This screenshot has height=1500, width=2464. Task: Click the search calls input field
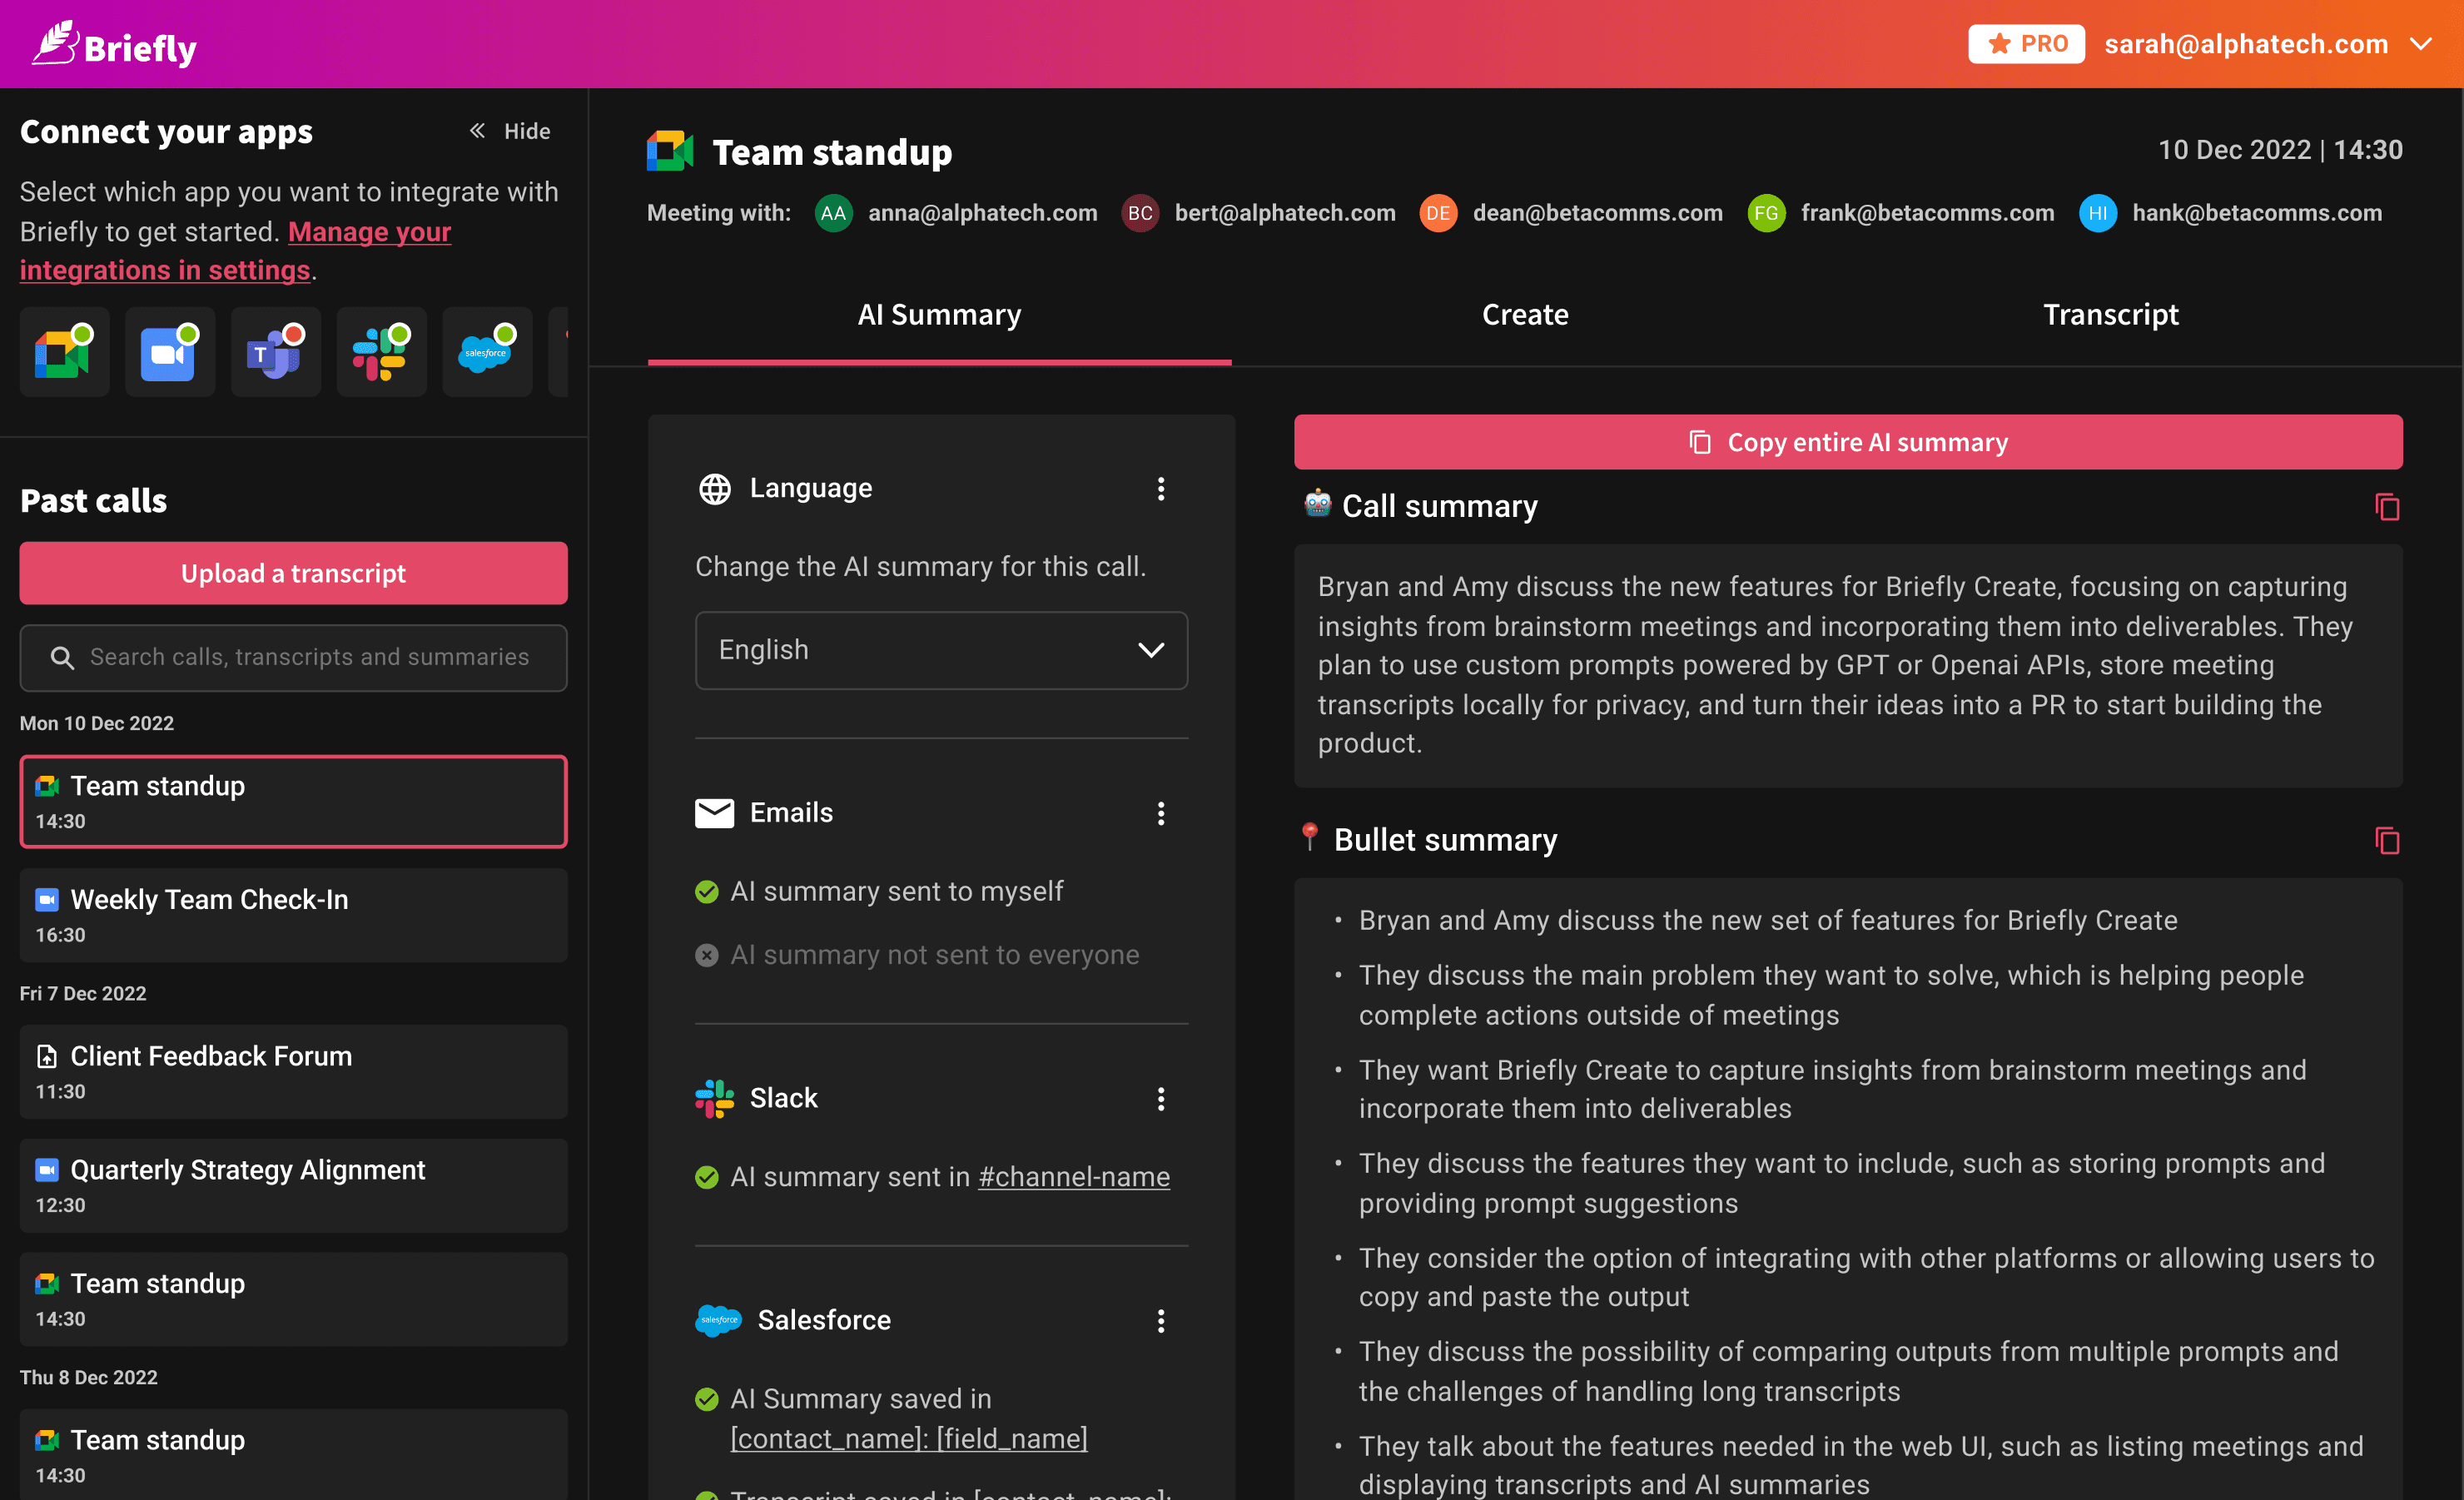coord(308,657)
